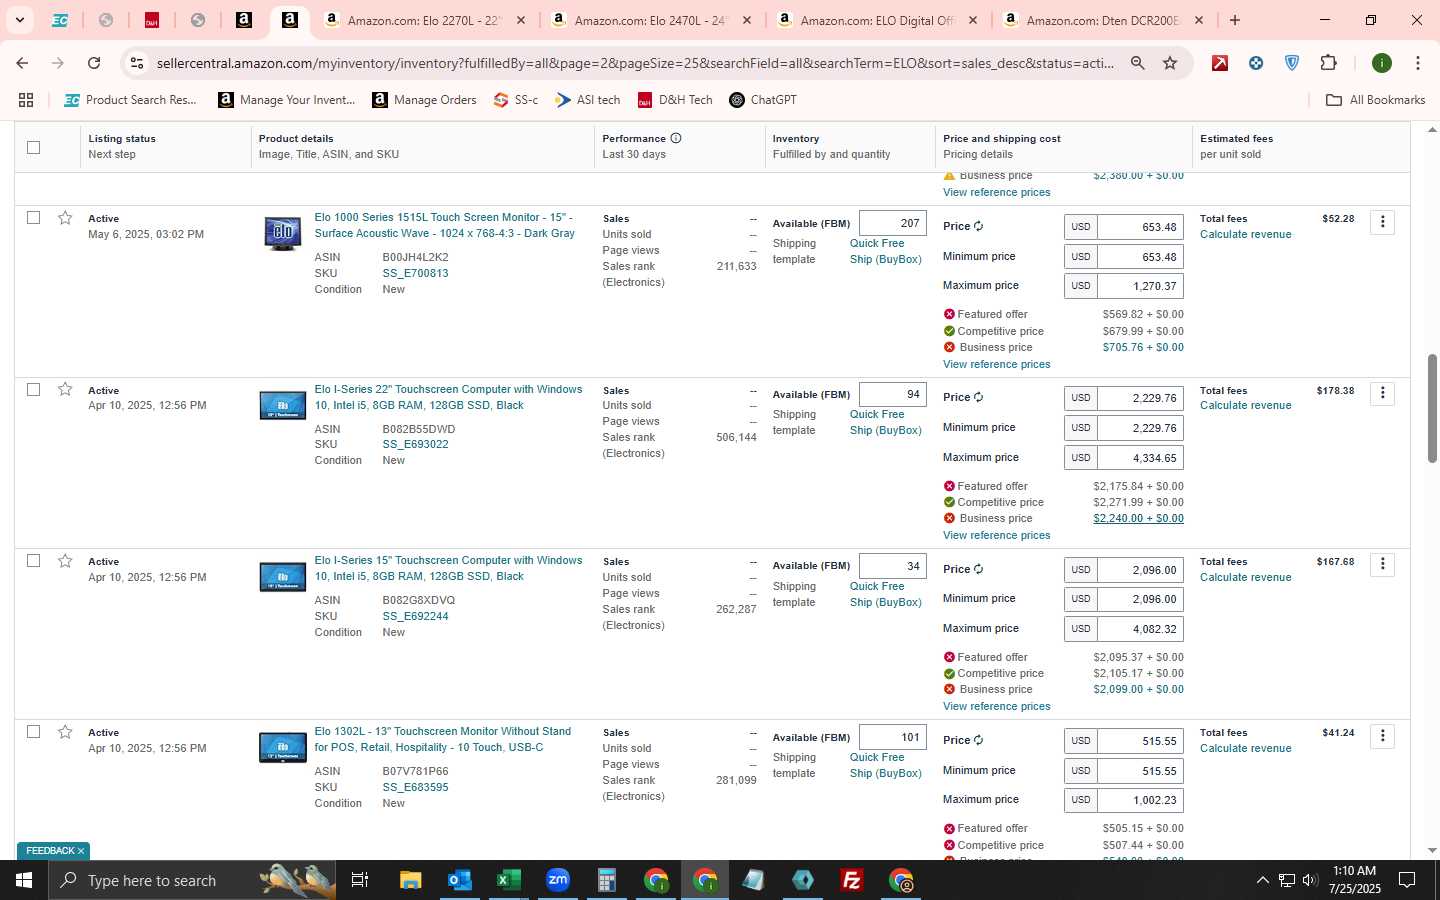Open Excel from the taskbar
The width and height of the screenshot is (1440, 900).
pyautogui.click(x=508, y=880)
